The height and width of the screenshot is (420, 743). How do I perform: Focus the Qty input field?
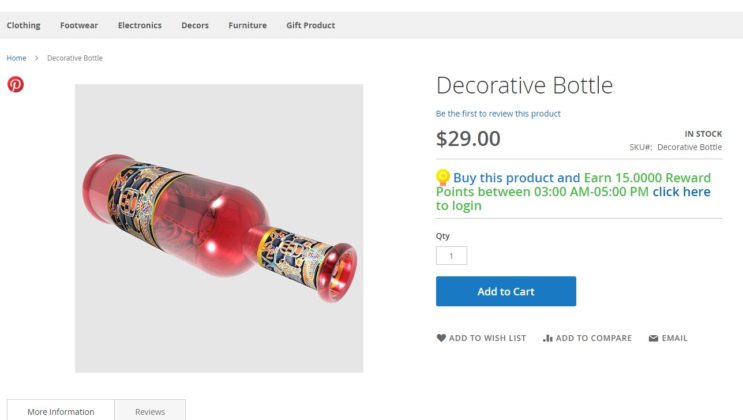click(451, 255)
